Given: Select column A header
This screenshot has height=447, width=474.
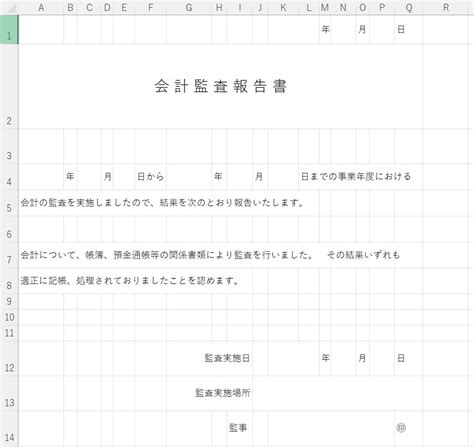Looking at the screenshot, I should [x=41, y=7].
